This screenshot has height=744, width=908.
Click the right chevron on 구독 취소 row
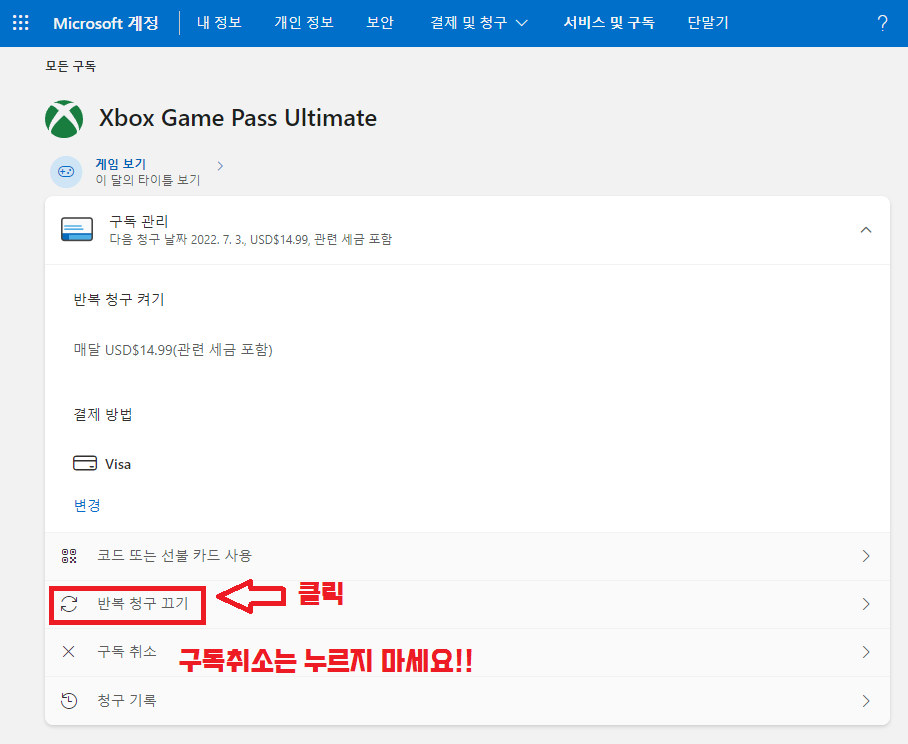tap(866, 652)
